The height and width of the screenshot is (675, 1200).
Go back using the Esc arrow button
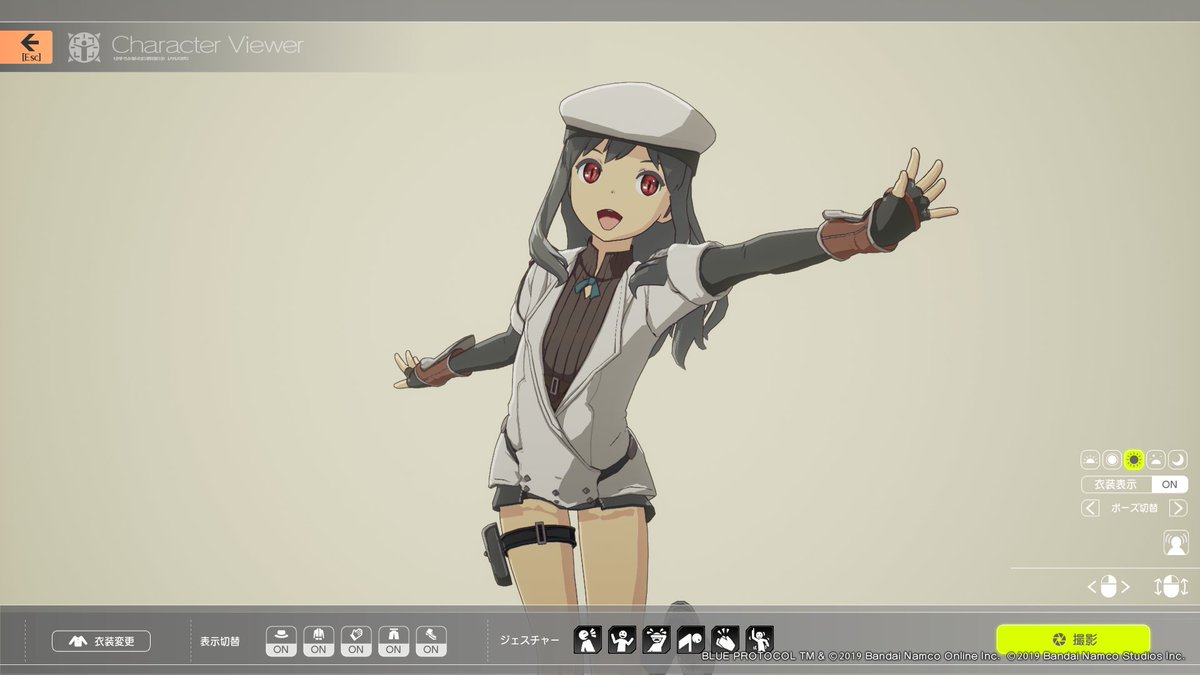point(26,46)
